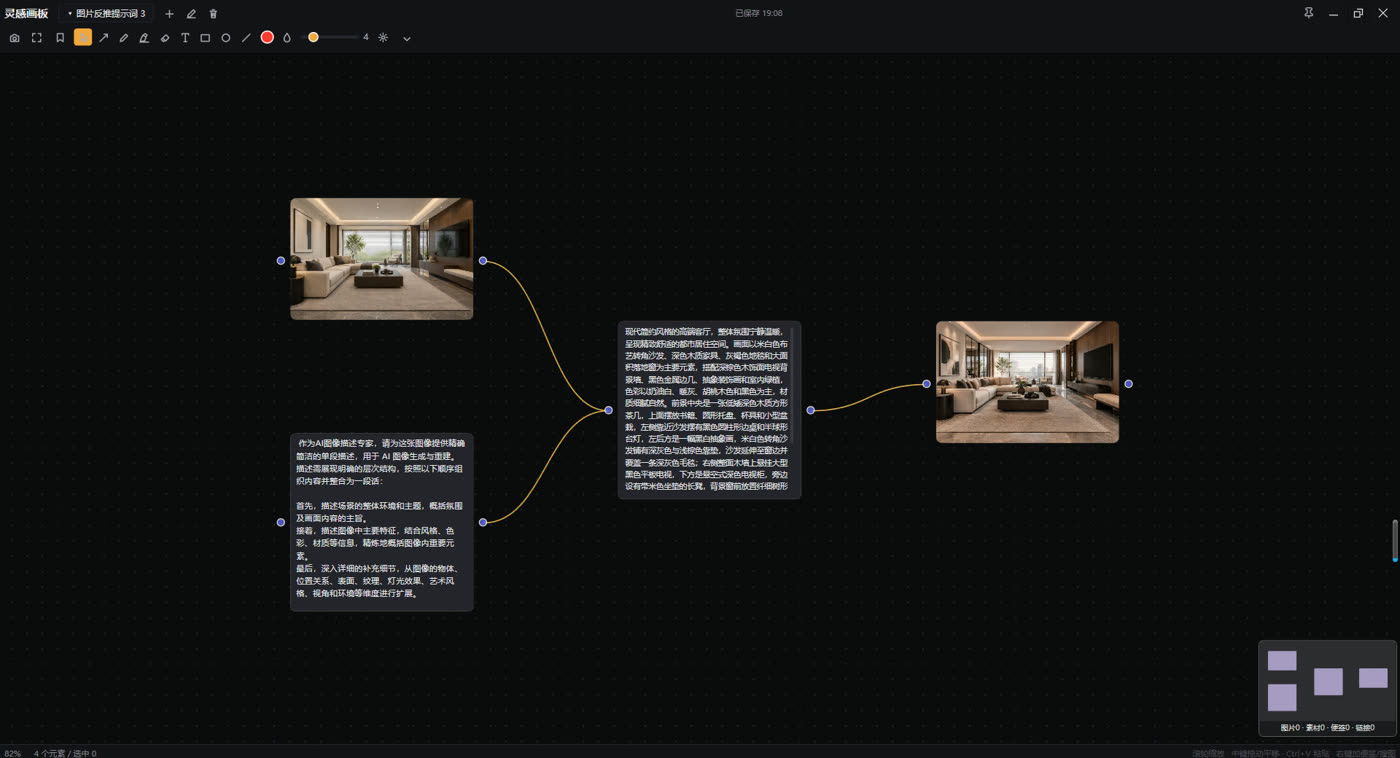Click the water drop opacity icon
This screenshot has height=758, width=1400.
(x=287, y=38)
